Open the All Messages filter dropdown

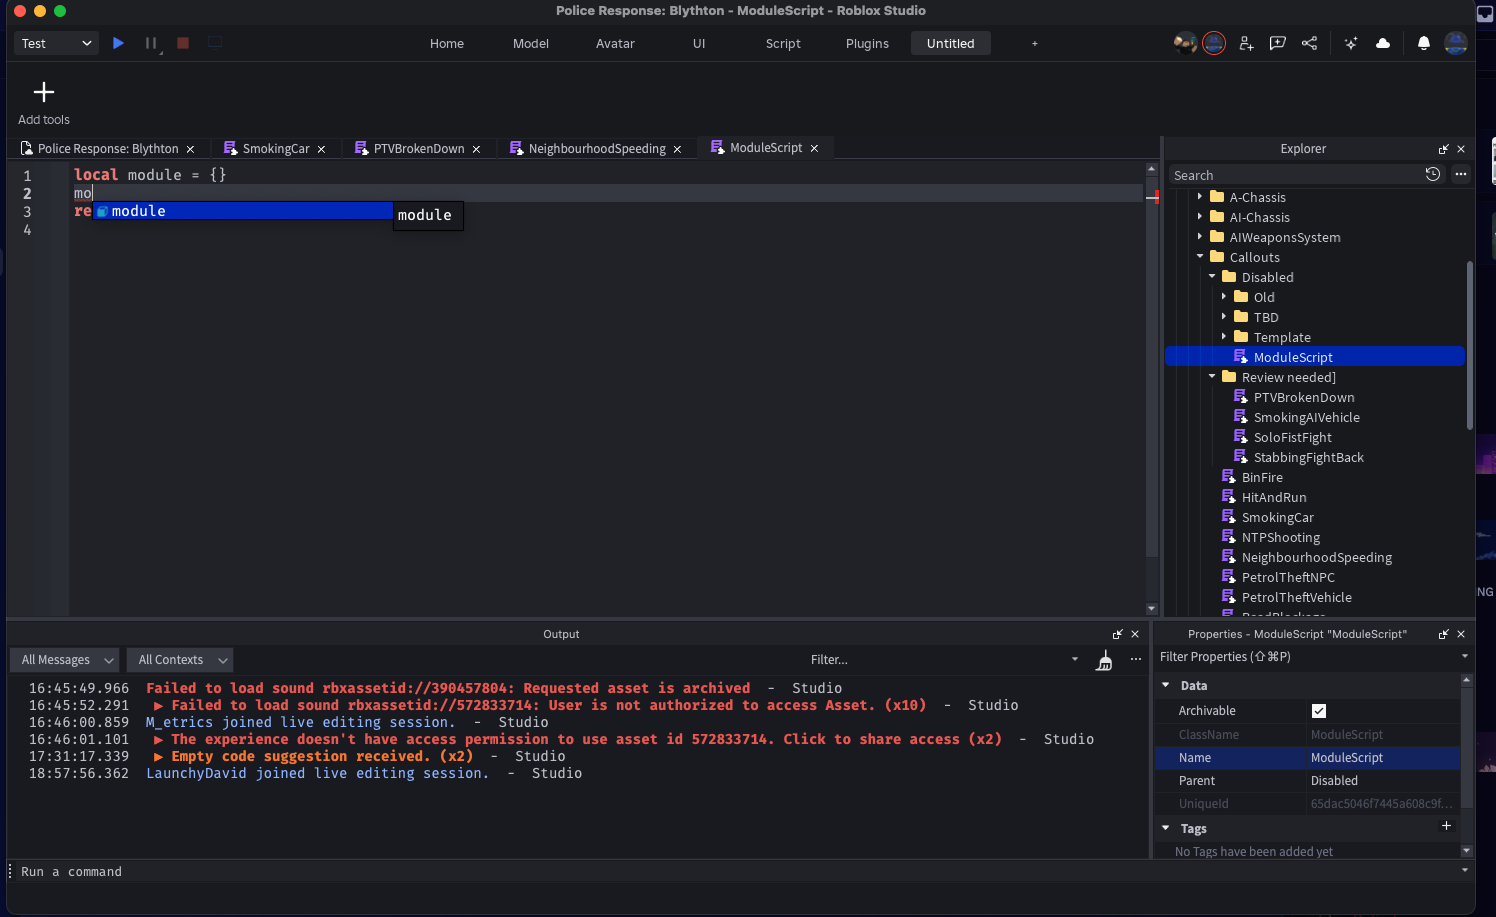tap(64, 659)
